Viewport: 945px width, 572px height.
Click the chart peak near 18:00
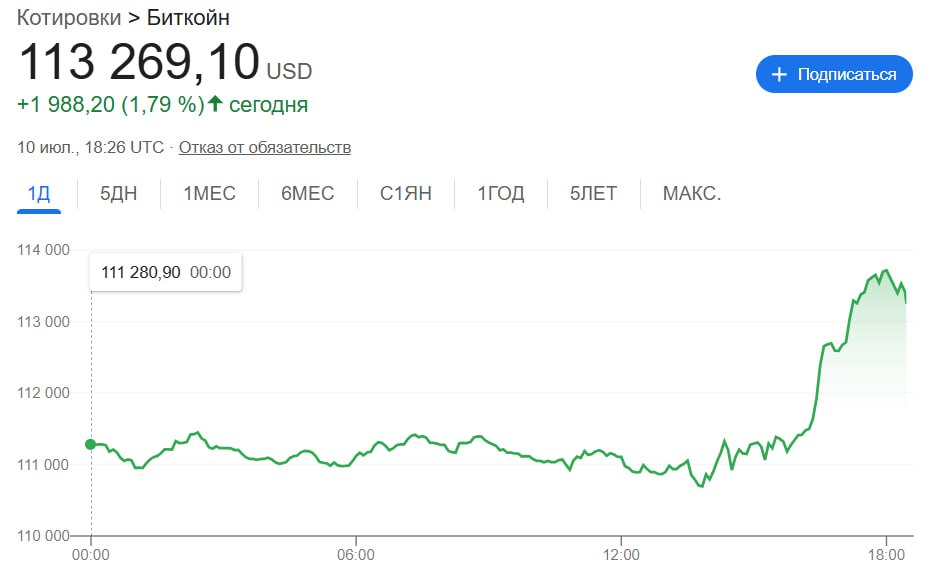pyautogui.click(x=886, y=270)
